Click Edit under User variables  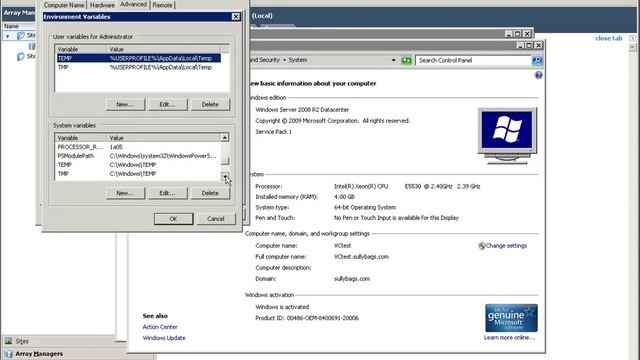click(167, 104)
